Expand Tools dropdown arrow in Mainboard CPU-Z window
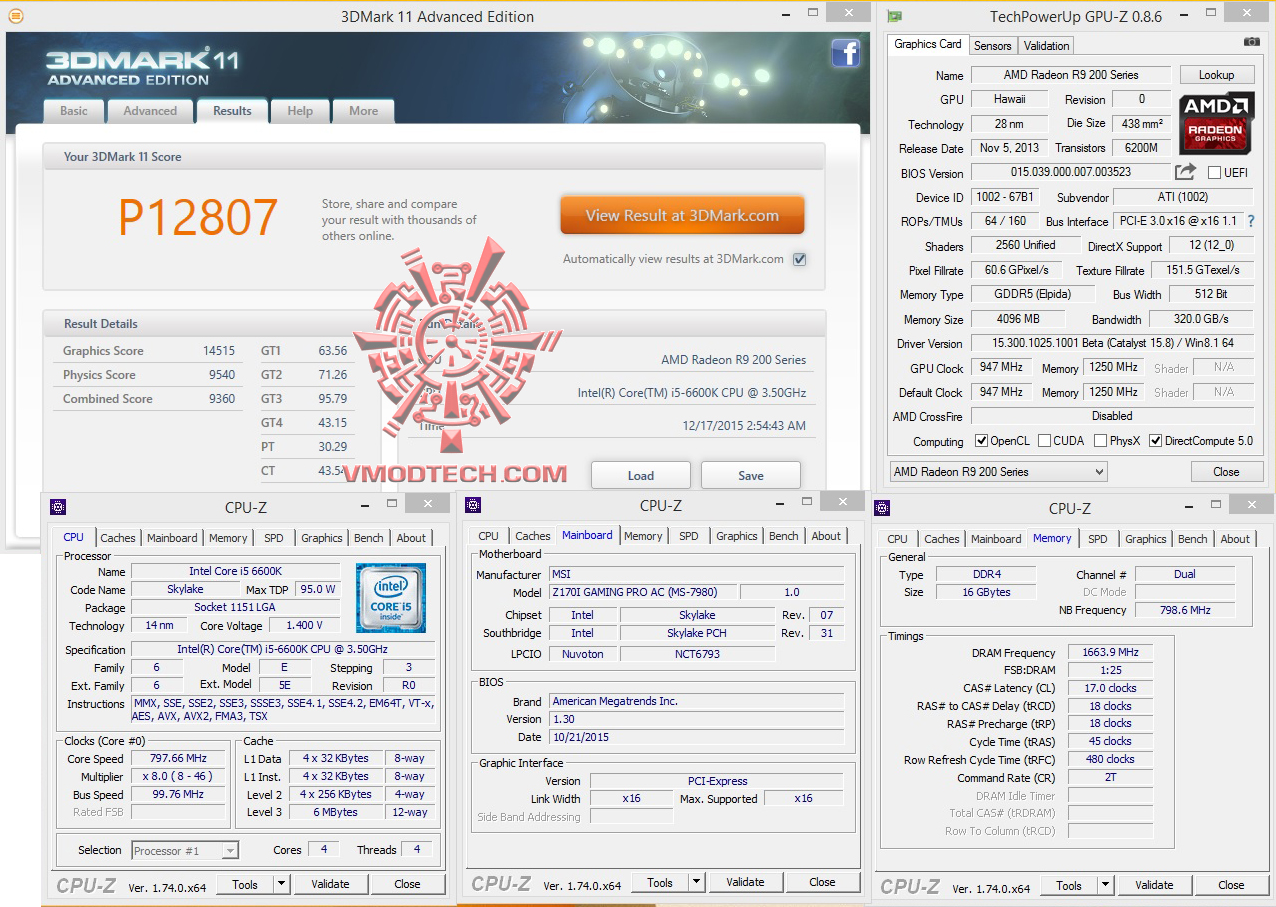 tap(696, 883)
